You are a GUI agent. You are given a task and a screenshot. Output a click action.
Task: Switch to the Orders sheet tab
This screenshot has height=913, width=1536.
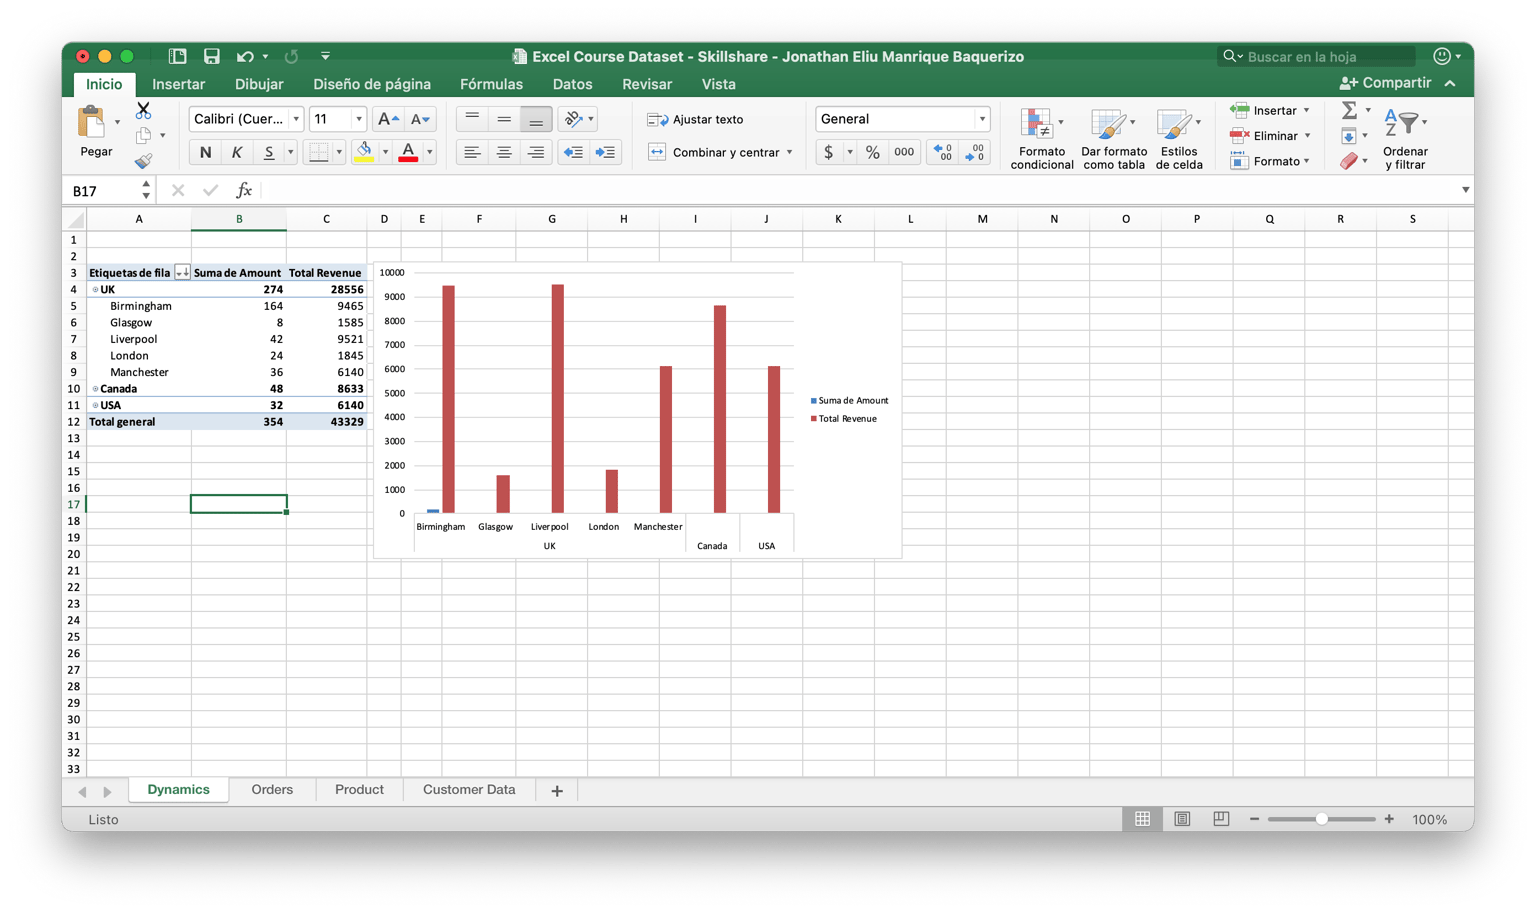(272, 790)
